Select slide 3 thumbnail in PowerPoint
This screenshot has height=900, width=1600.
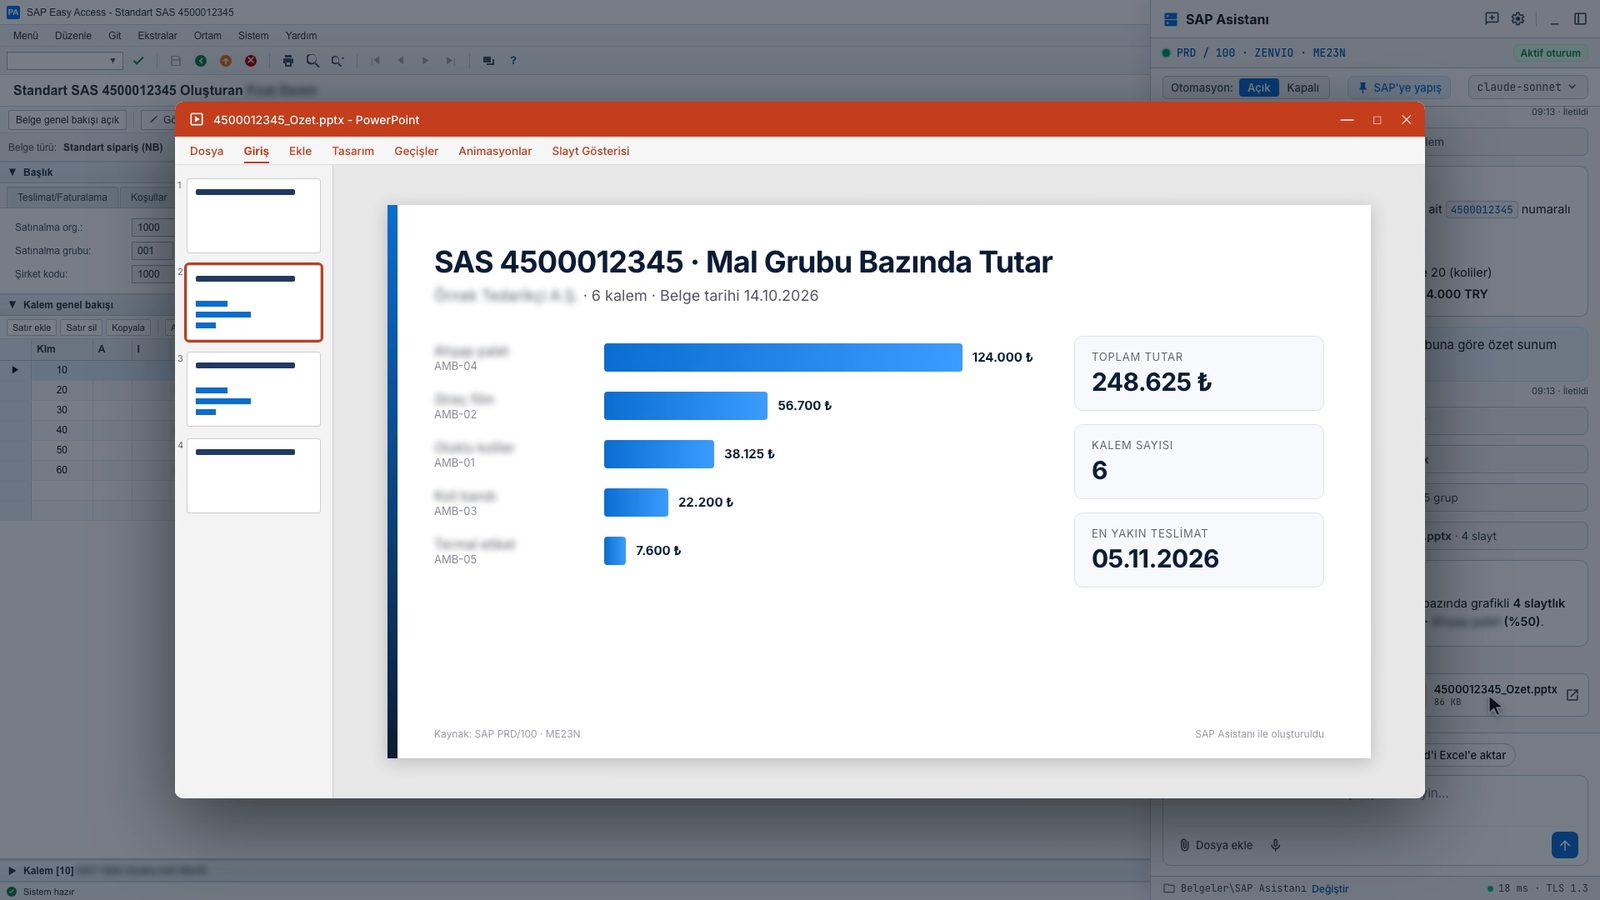coord(254,389)
